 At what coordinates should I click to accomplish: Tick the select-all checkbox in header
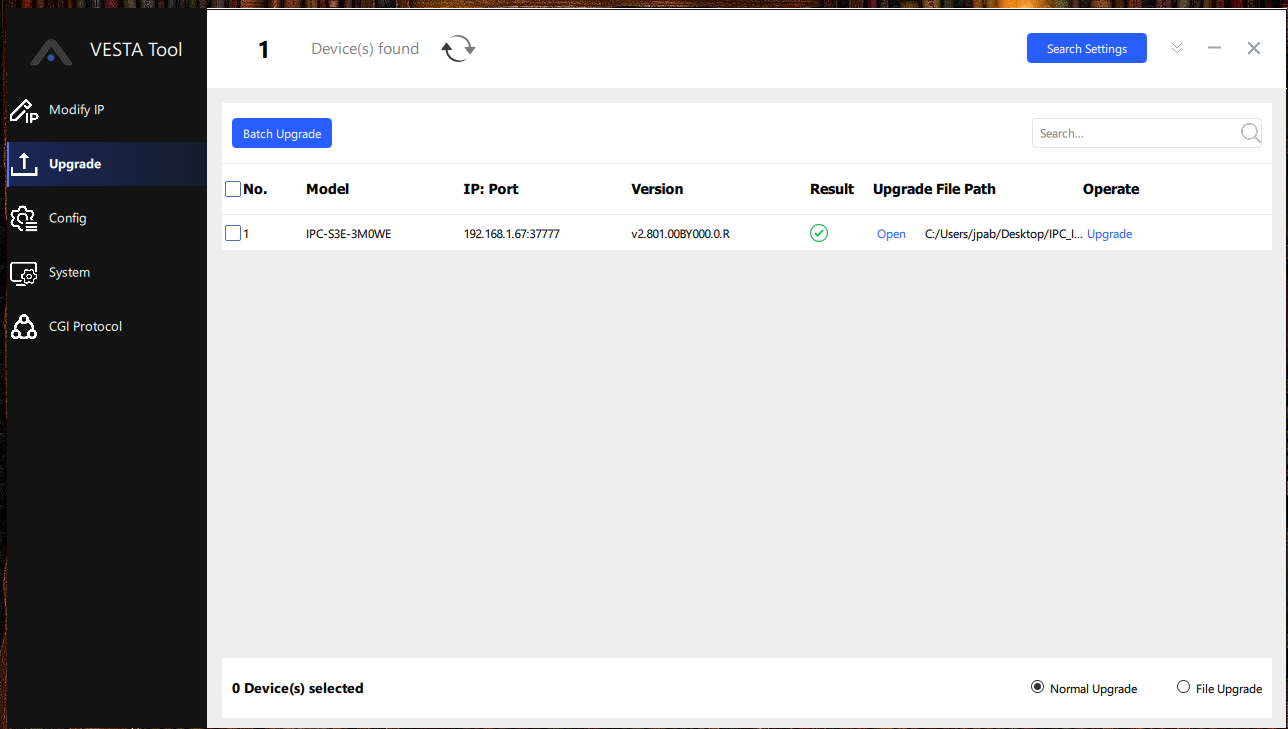point(233,189)
